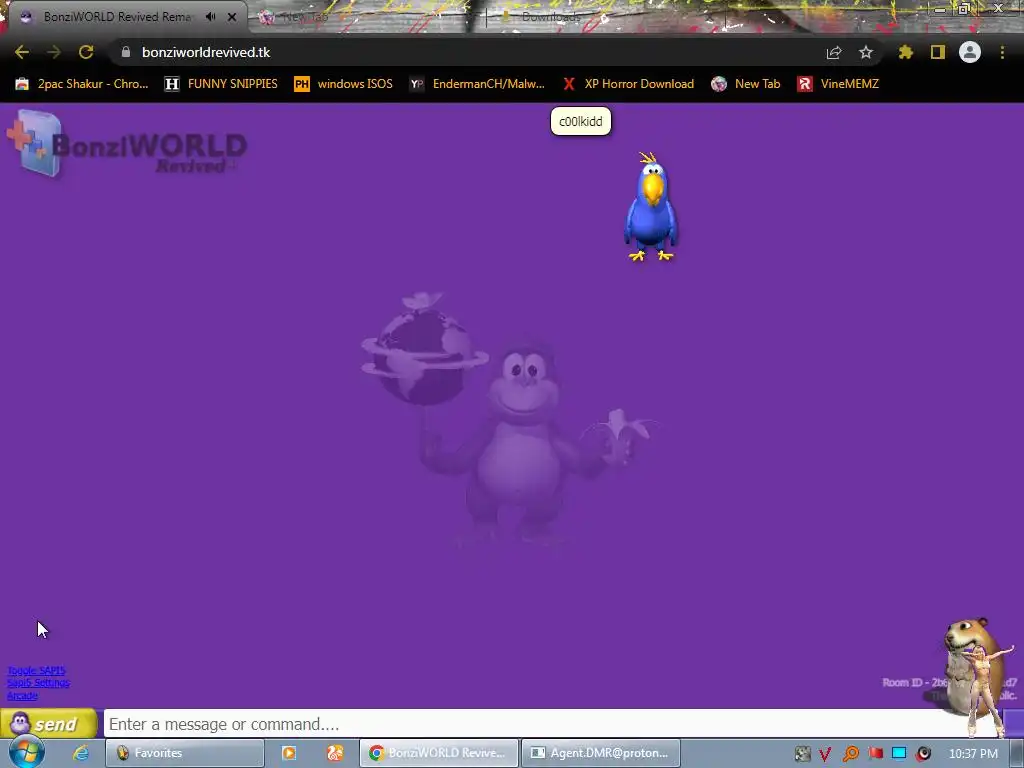The width and height of the screenshot is (1024, 768).
Task: Reload the BonziWORLD page
Action: pyautogui.click(x=86, y=52)
